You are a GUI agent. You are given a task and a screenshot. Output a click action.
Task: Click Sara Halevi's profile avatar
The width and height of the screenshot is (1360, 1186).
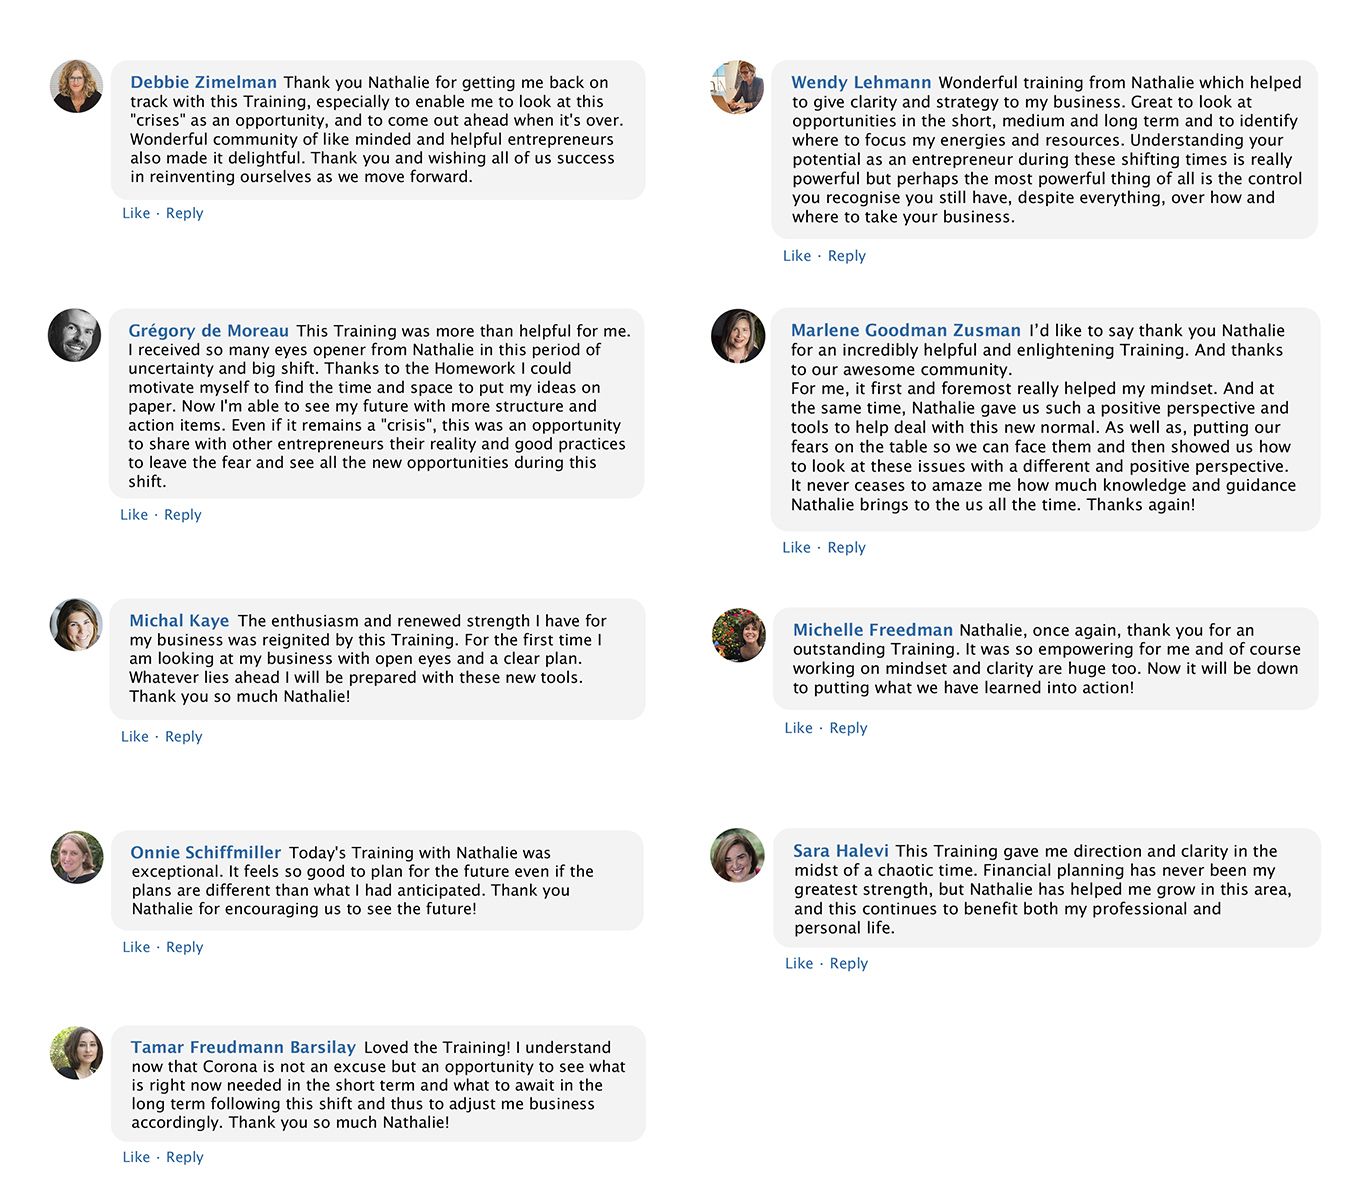[x=738, y=855]
